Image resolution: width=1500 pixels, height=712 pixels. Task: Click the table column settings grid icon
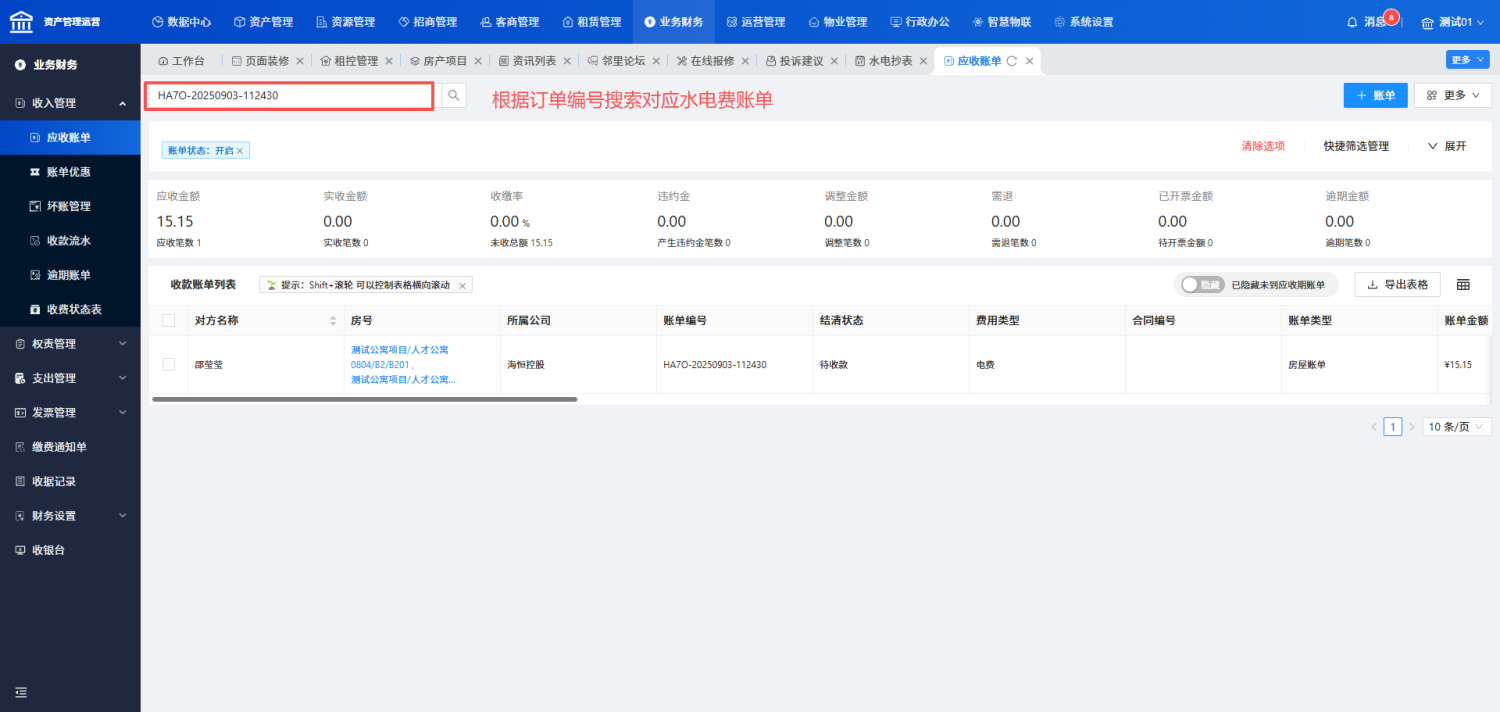1463,285
